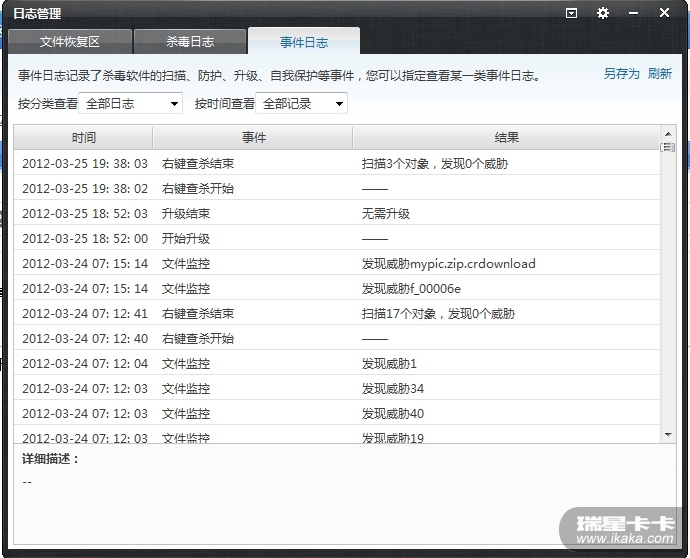This screenshot has height=558, width=690.
Task: Click the scrollbar down arrow
Action: 668,435
